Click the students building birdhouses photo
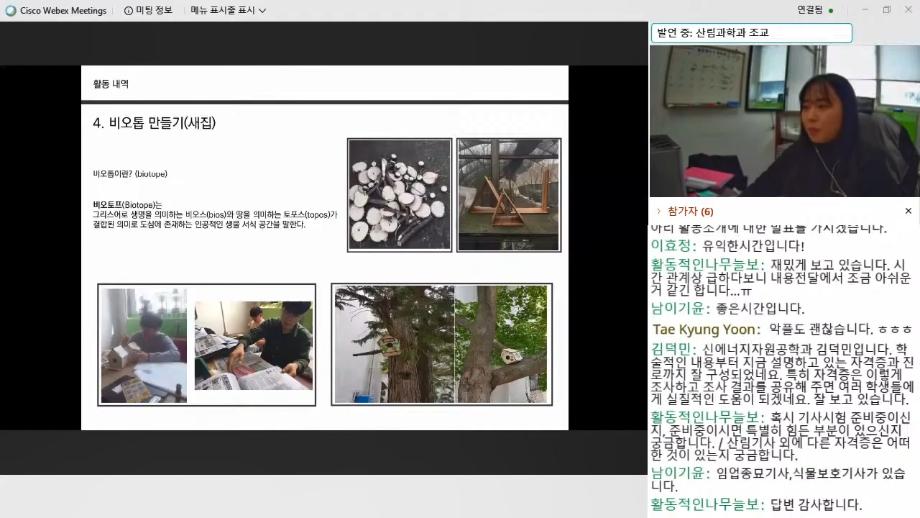This screenshot has width=920, height=518. click(207, 344)
